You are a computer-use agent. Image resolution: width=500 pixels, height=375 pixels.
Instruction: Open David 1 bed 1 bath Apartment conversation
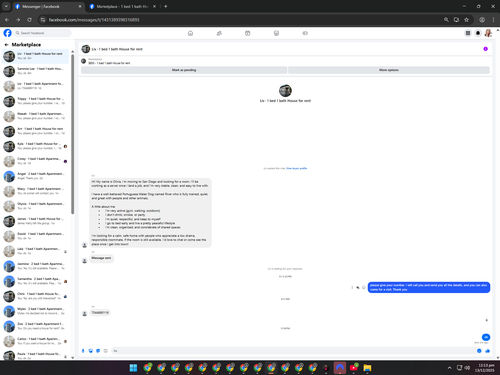36,236
